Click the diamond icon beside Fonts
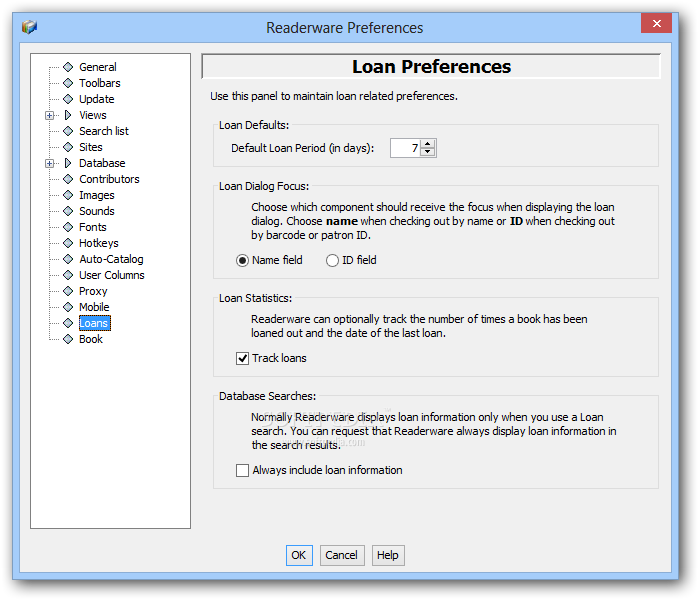 pyautogui.click(x=68, y=227)
